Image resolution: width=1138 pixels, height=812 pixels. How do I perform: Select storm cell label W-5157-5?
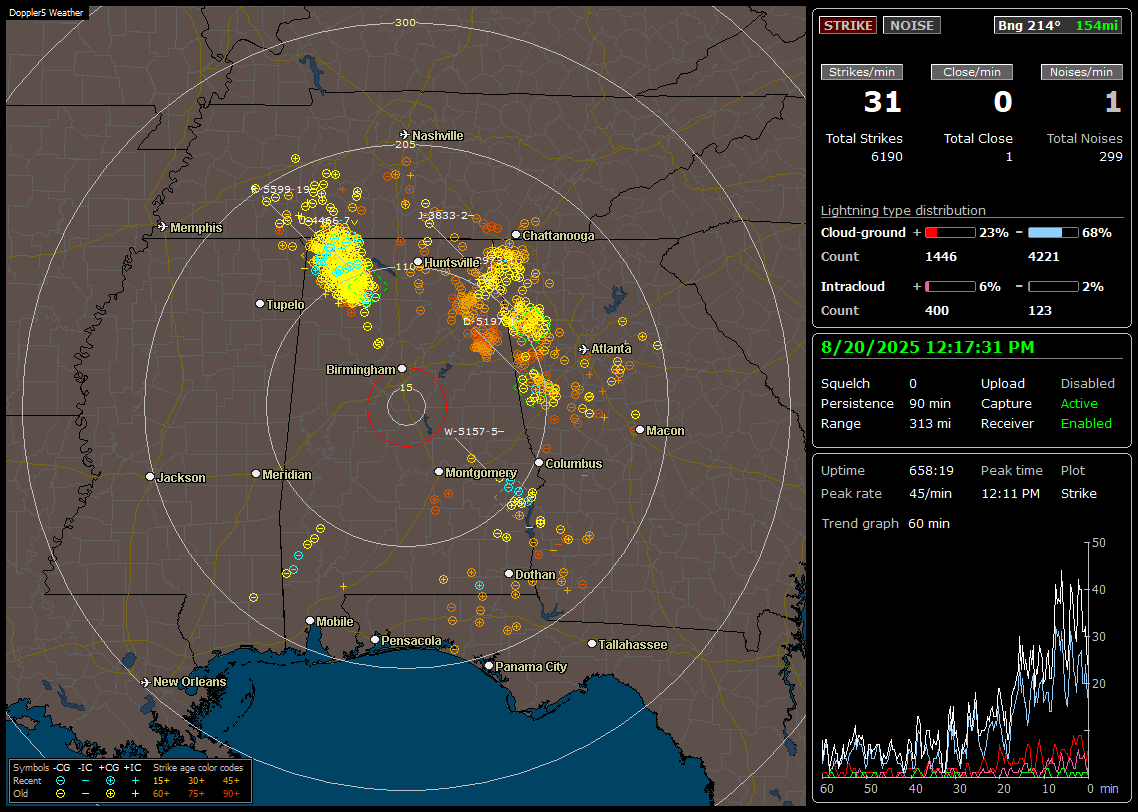coord(472,432)
